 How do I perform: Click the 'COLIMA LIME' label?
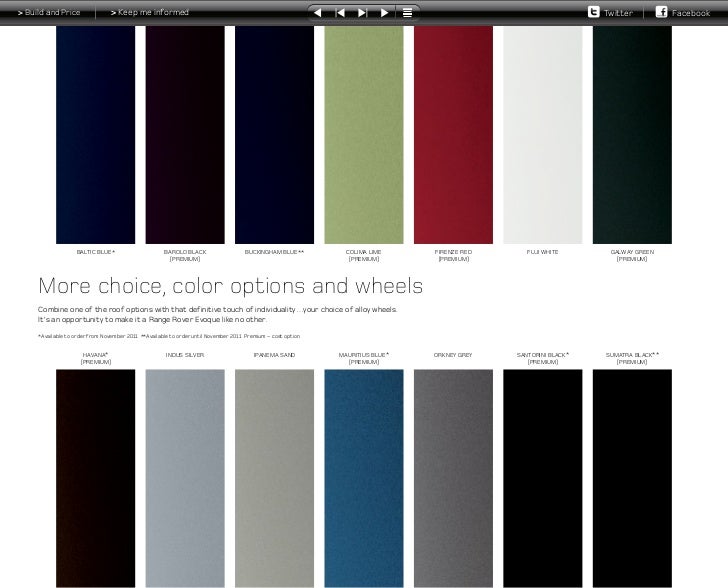[x=364, y=252]
